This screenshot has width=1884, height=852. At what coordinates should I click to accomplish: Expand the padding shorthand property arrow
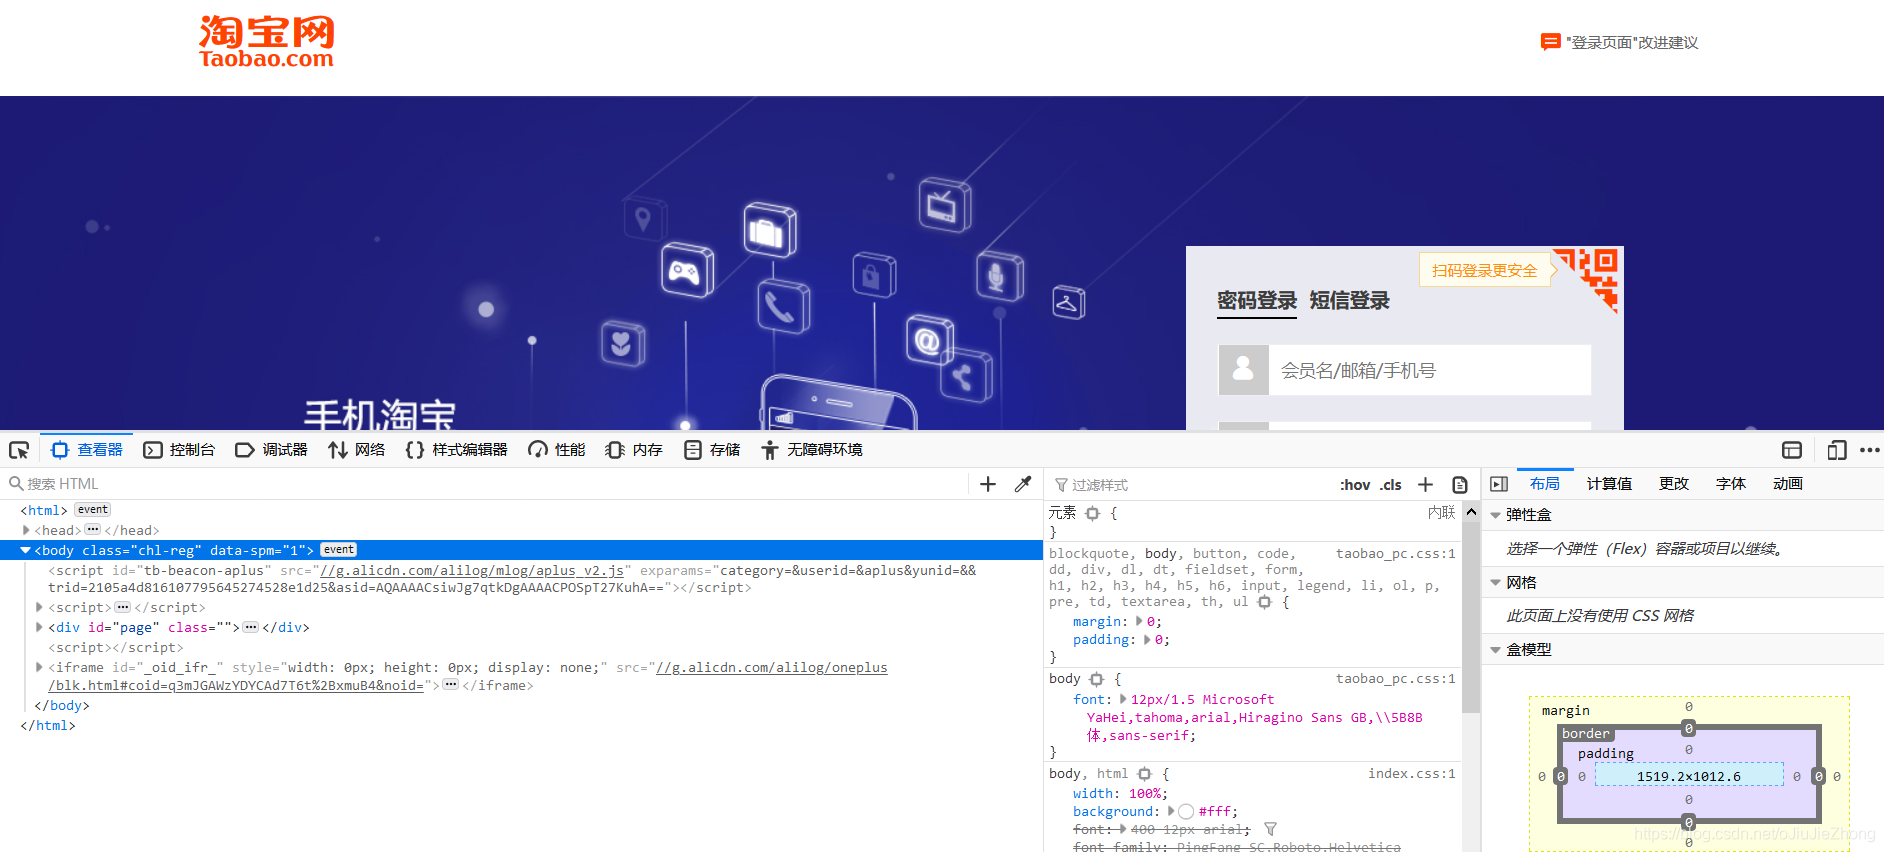coord(1147,639)
